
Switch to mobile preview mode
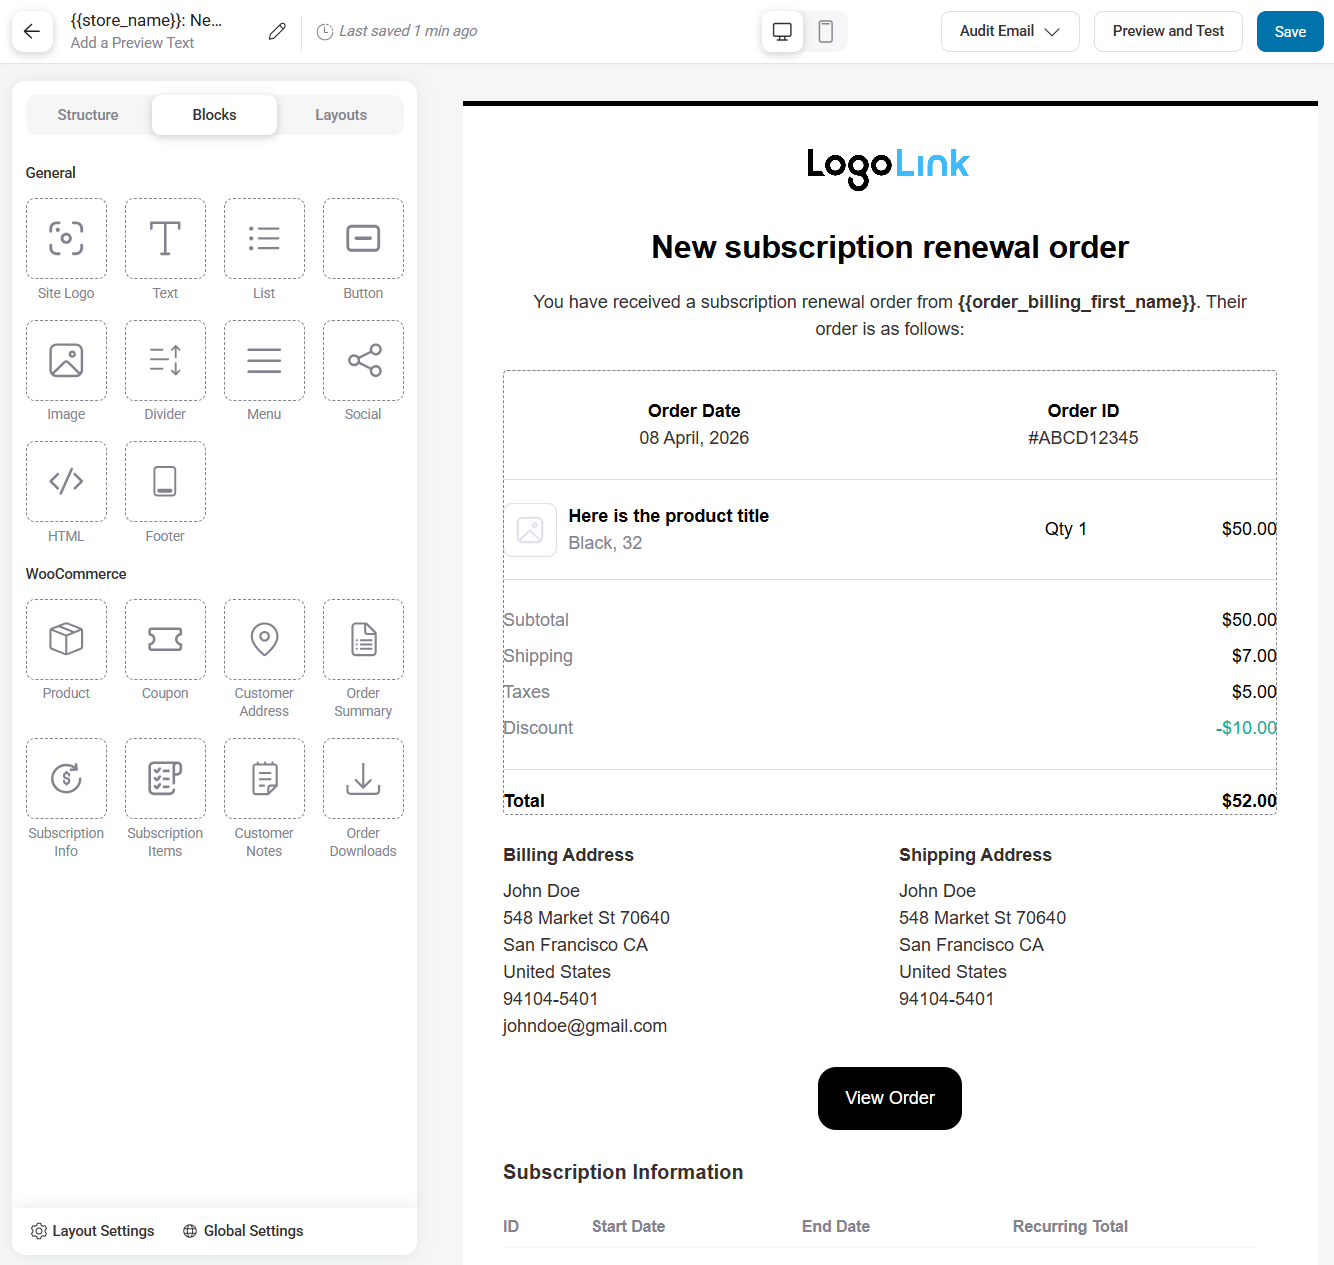click(825, 31)
